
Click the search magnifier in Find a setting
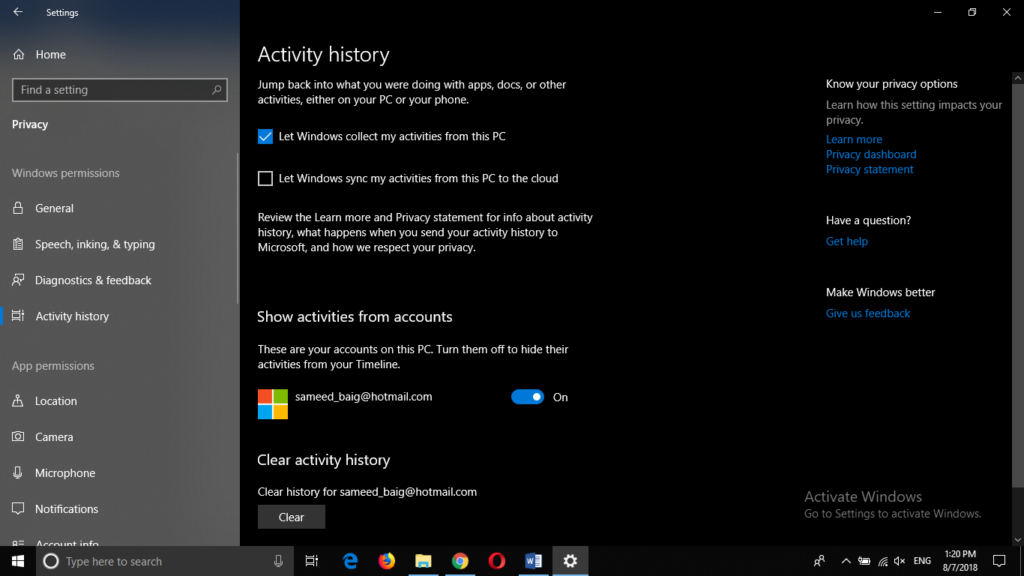pyautogui.click(x=217, y=89)
